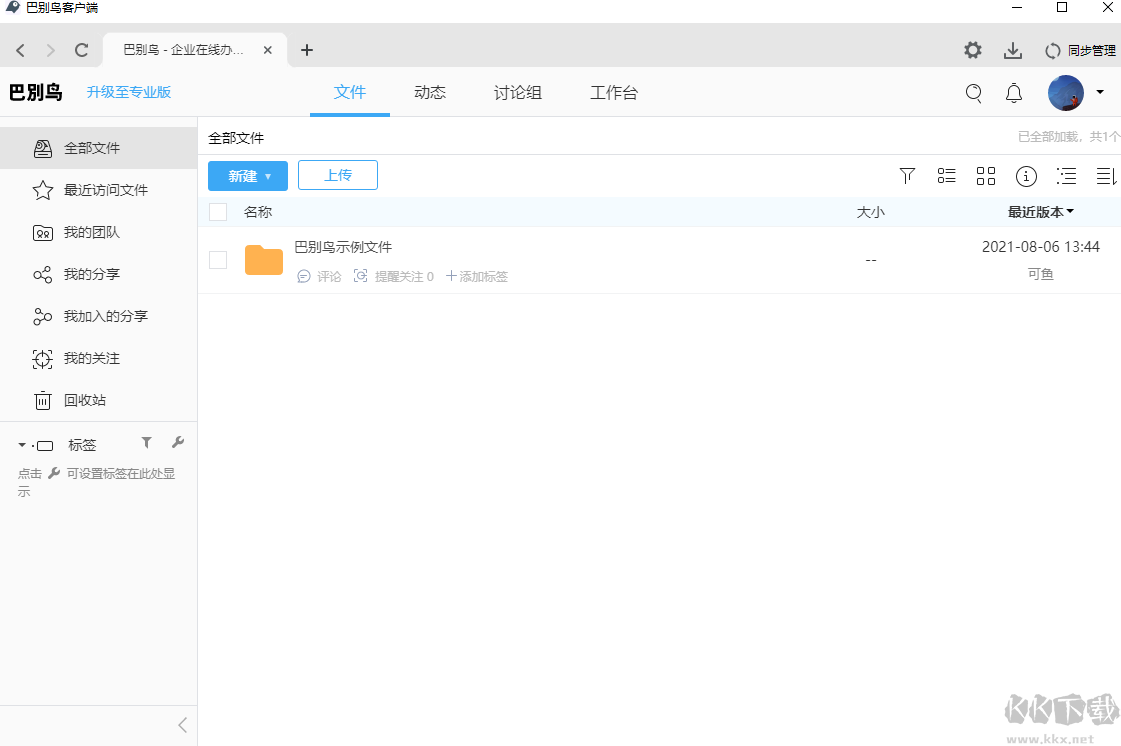Screen dimensions: 1121x746
Task: Open the file info panel icon
Action: pos(1026,176)
